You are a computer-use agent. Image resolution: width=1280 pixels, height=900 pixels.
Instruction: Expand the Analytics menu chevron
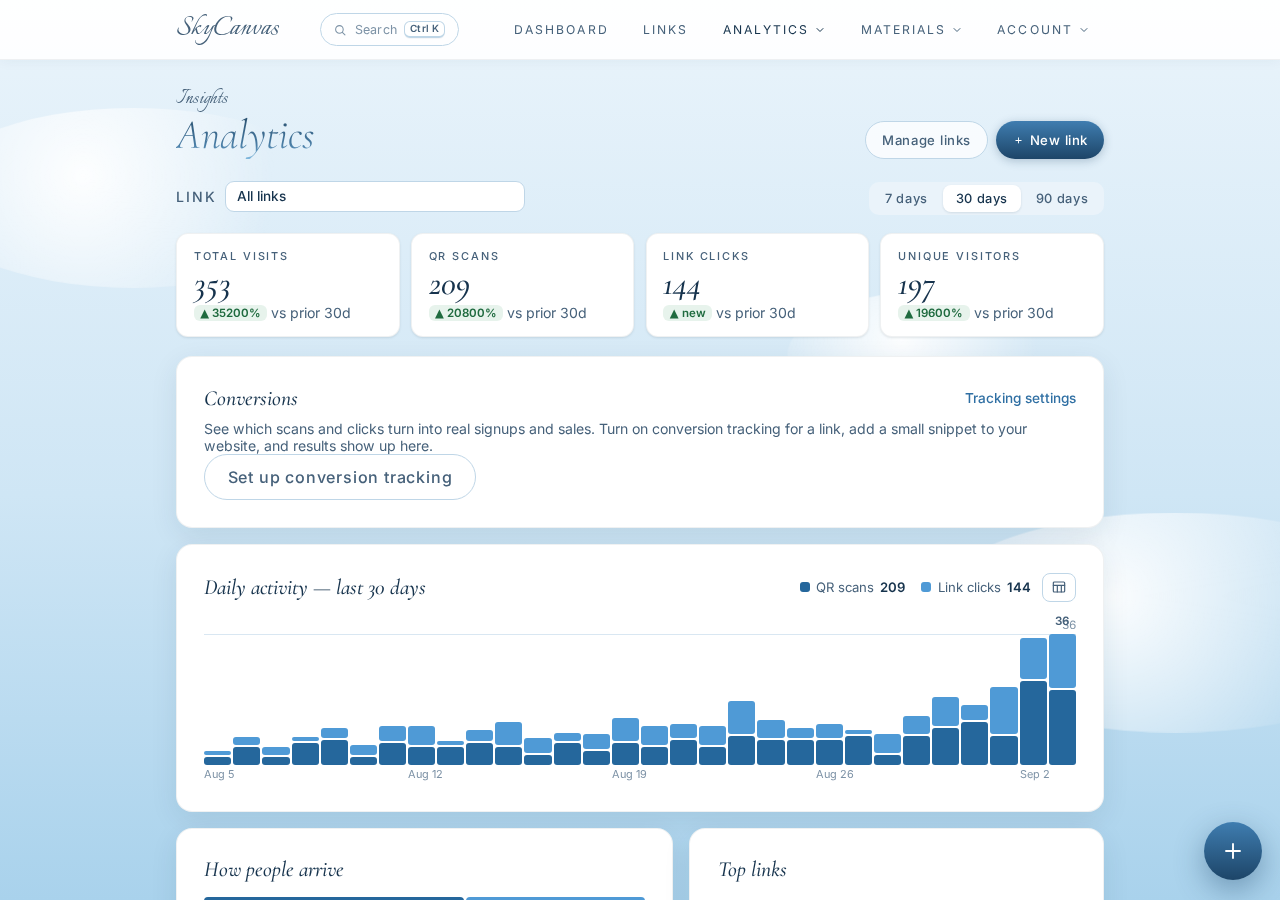point(820,30)
